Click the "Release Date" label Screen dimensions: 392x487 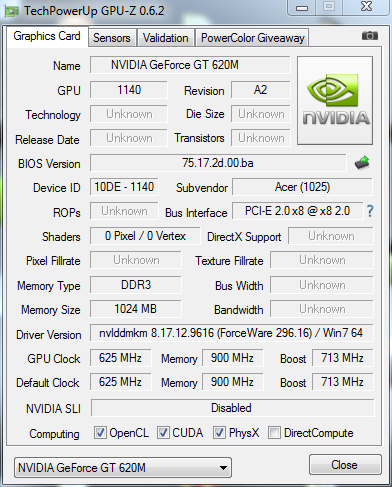[x=47, y=140]
